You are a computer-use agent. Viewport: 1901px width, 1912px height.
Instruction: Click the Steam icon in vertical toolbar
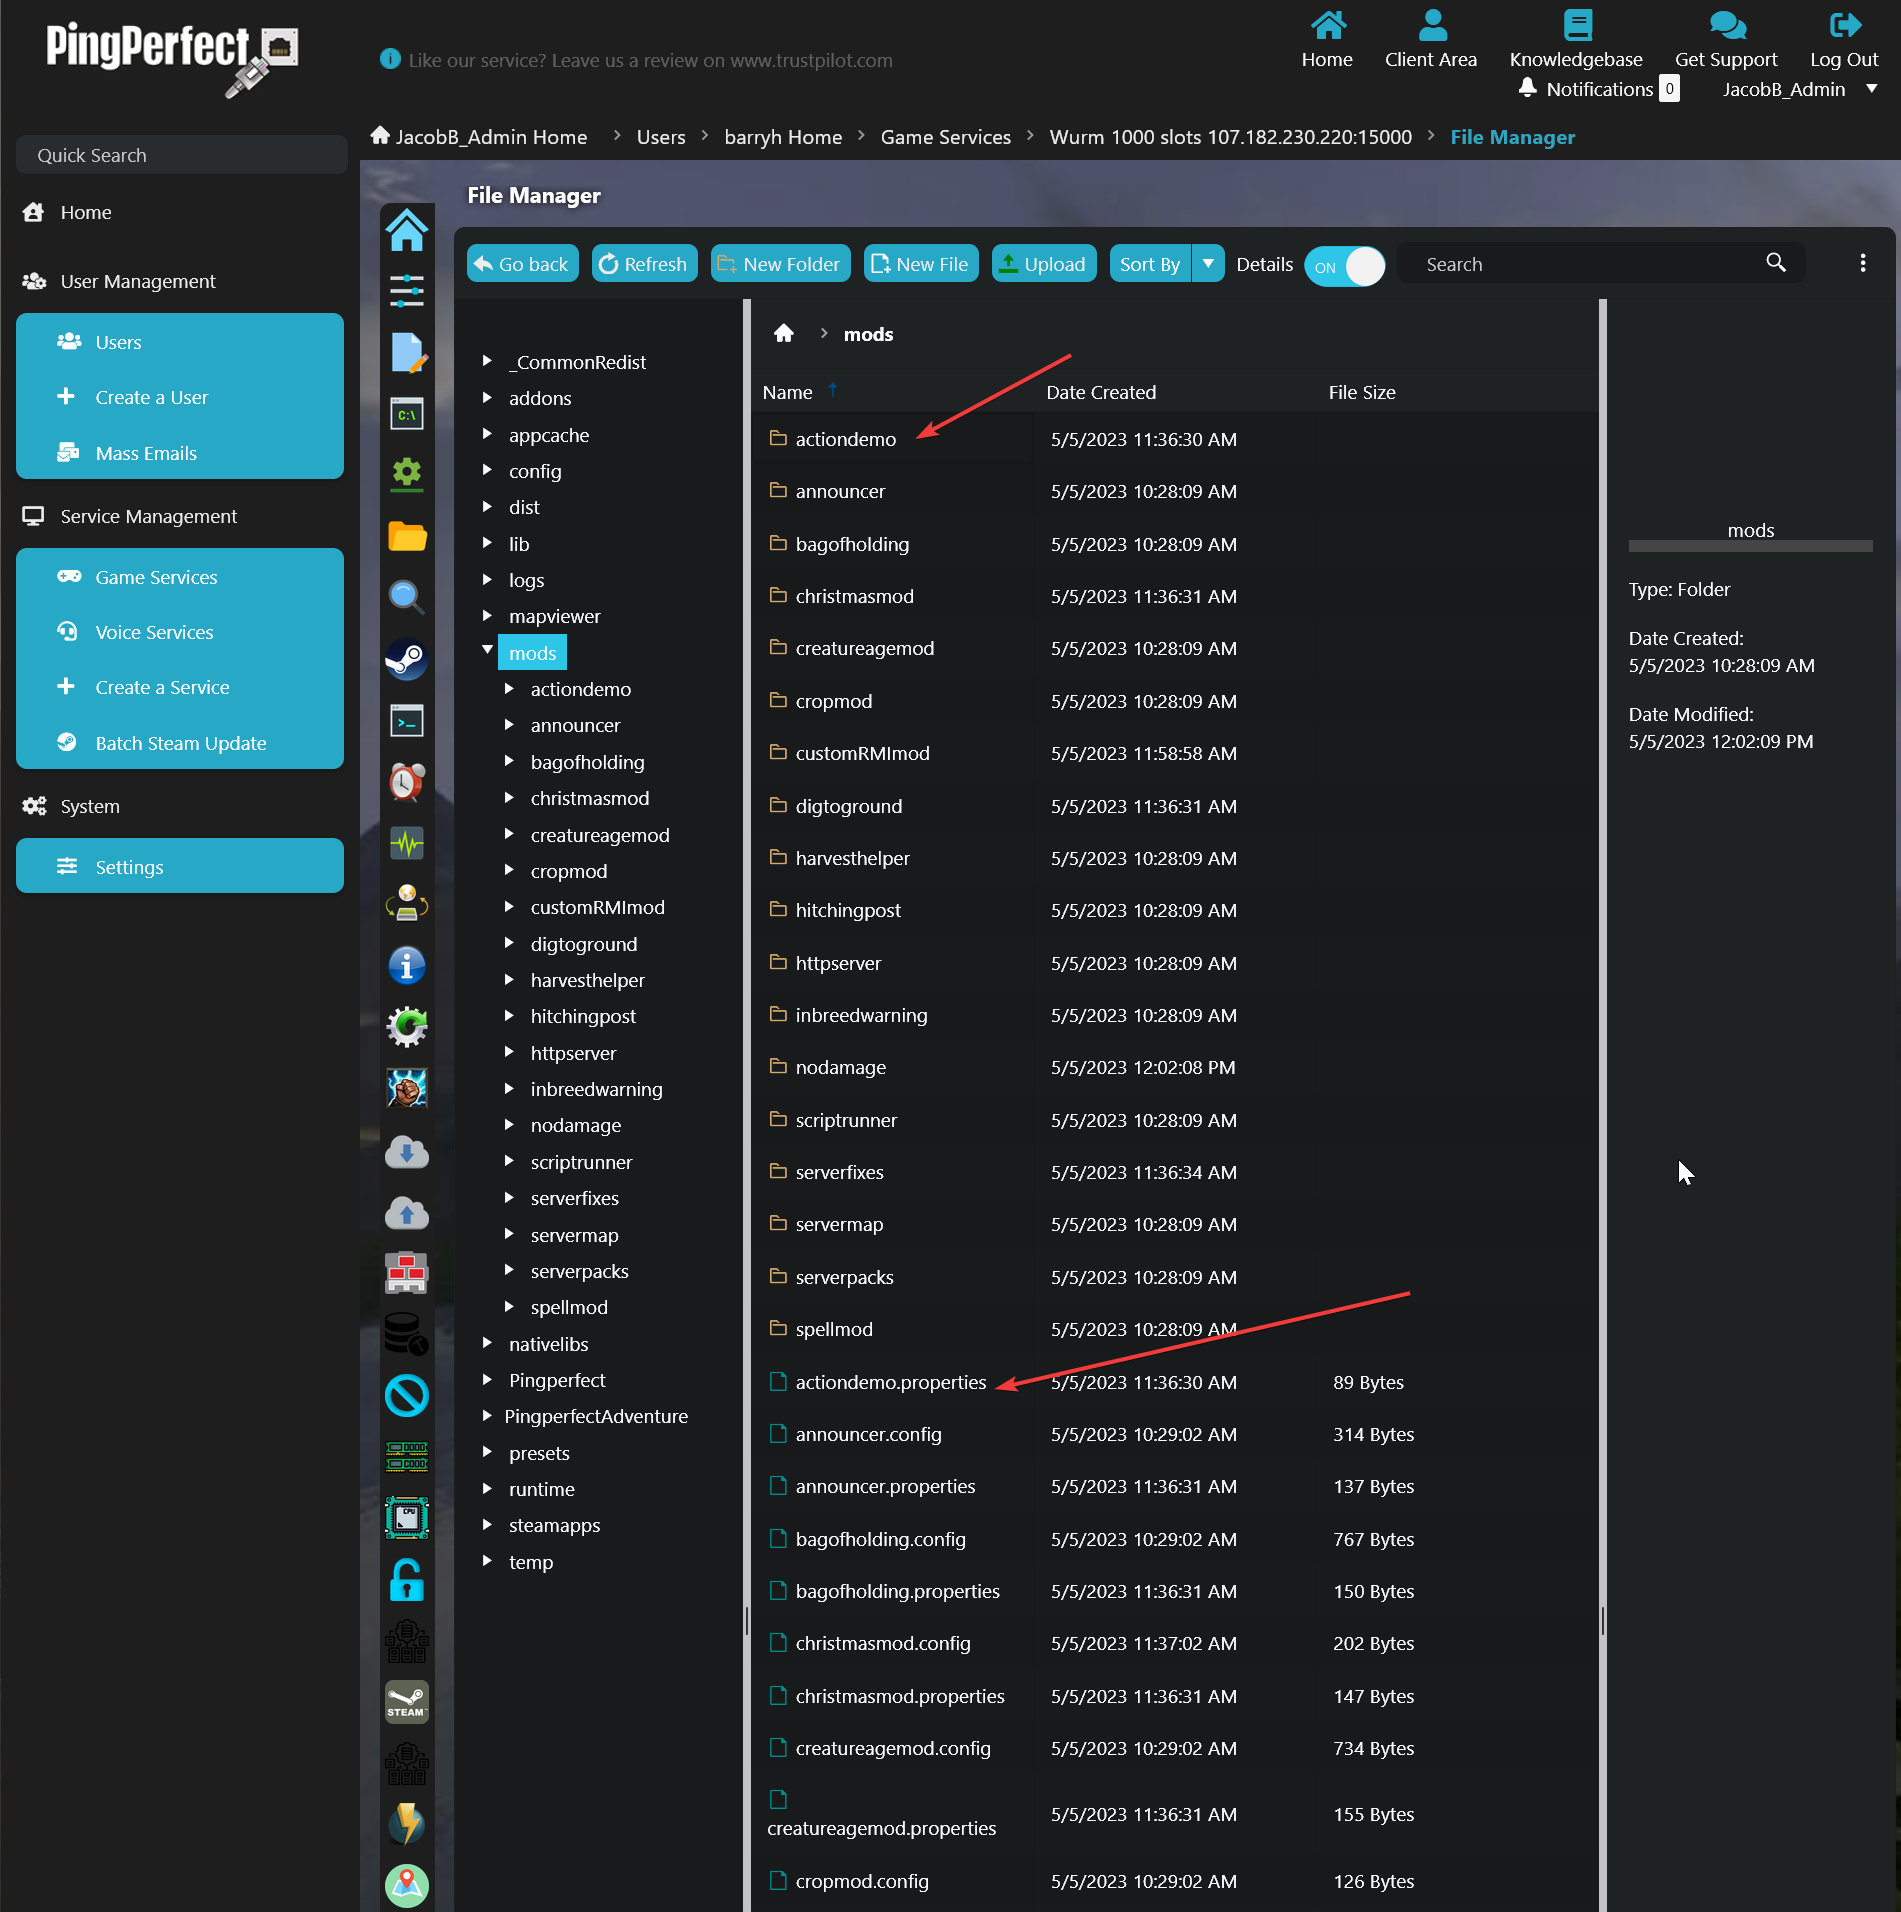406,659
